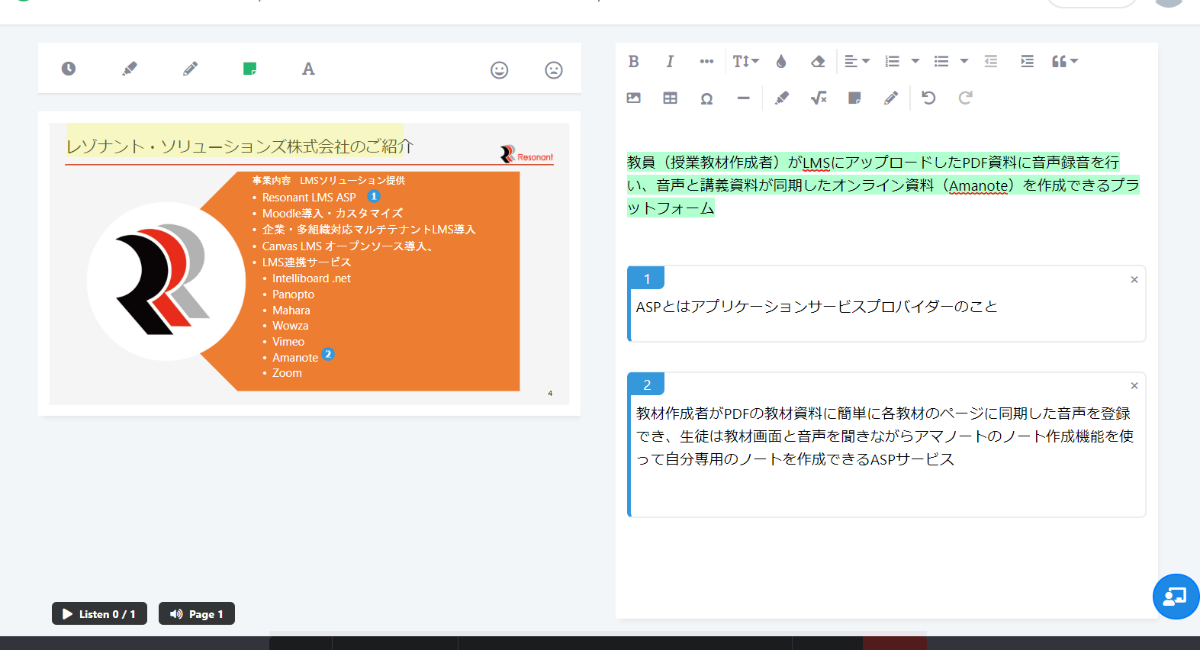Click the 'Intelliboard .net' bullet on slide
The image size is (1200, 650).
pyautogui.click(x=312, y=278)
